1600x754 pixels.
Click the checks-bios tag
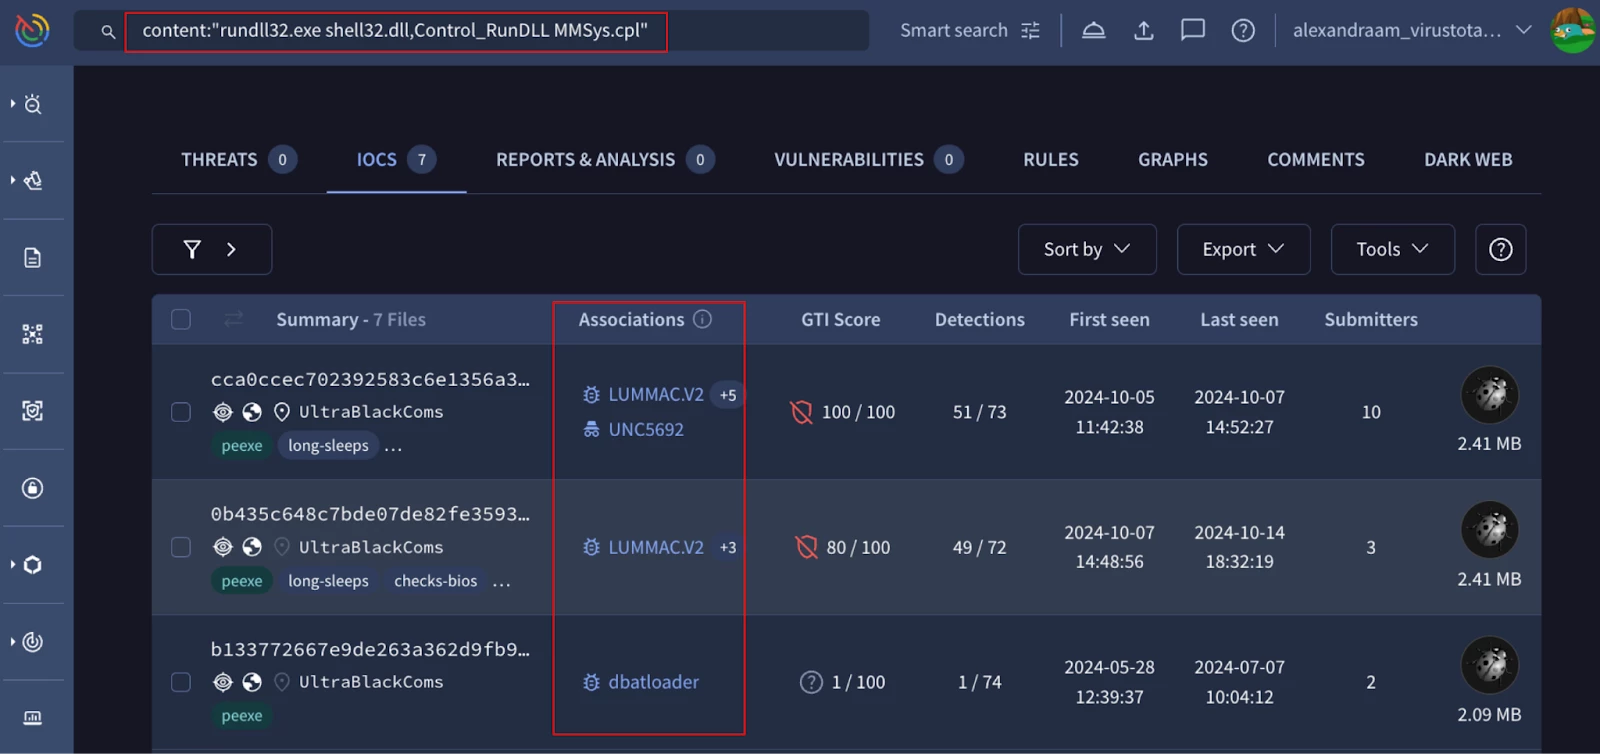[436, 581]
